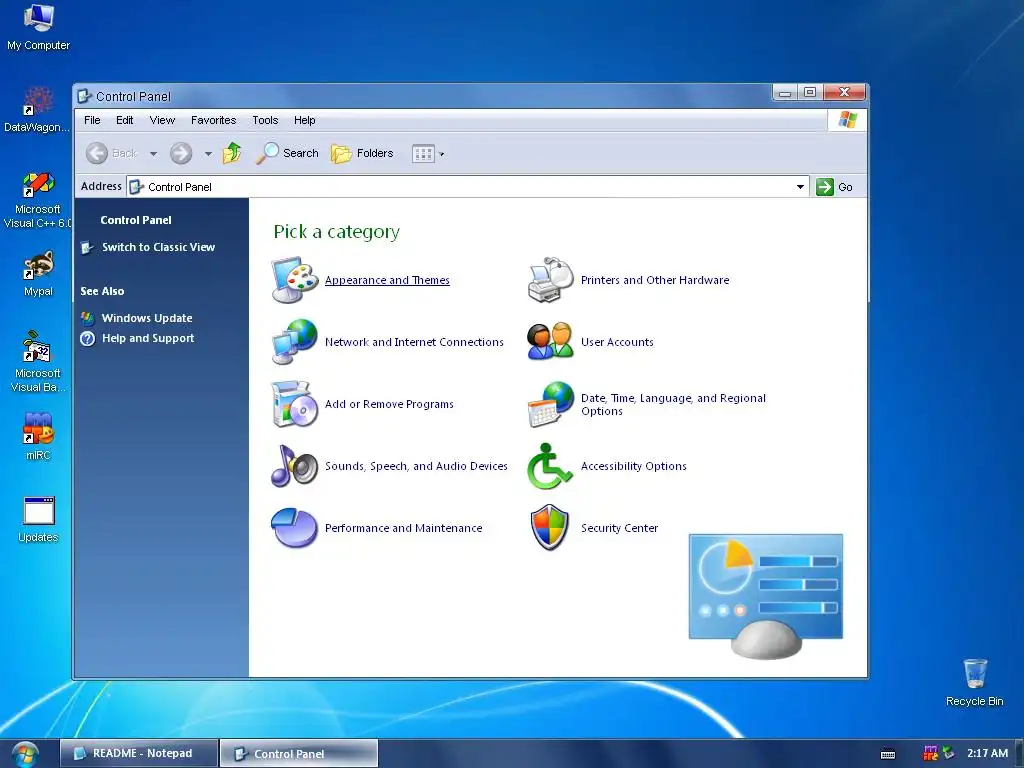This screenshot has width=1024, height=768.
Task: Click the Views grid toolbar icon
Action: pos(423,154)
